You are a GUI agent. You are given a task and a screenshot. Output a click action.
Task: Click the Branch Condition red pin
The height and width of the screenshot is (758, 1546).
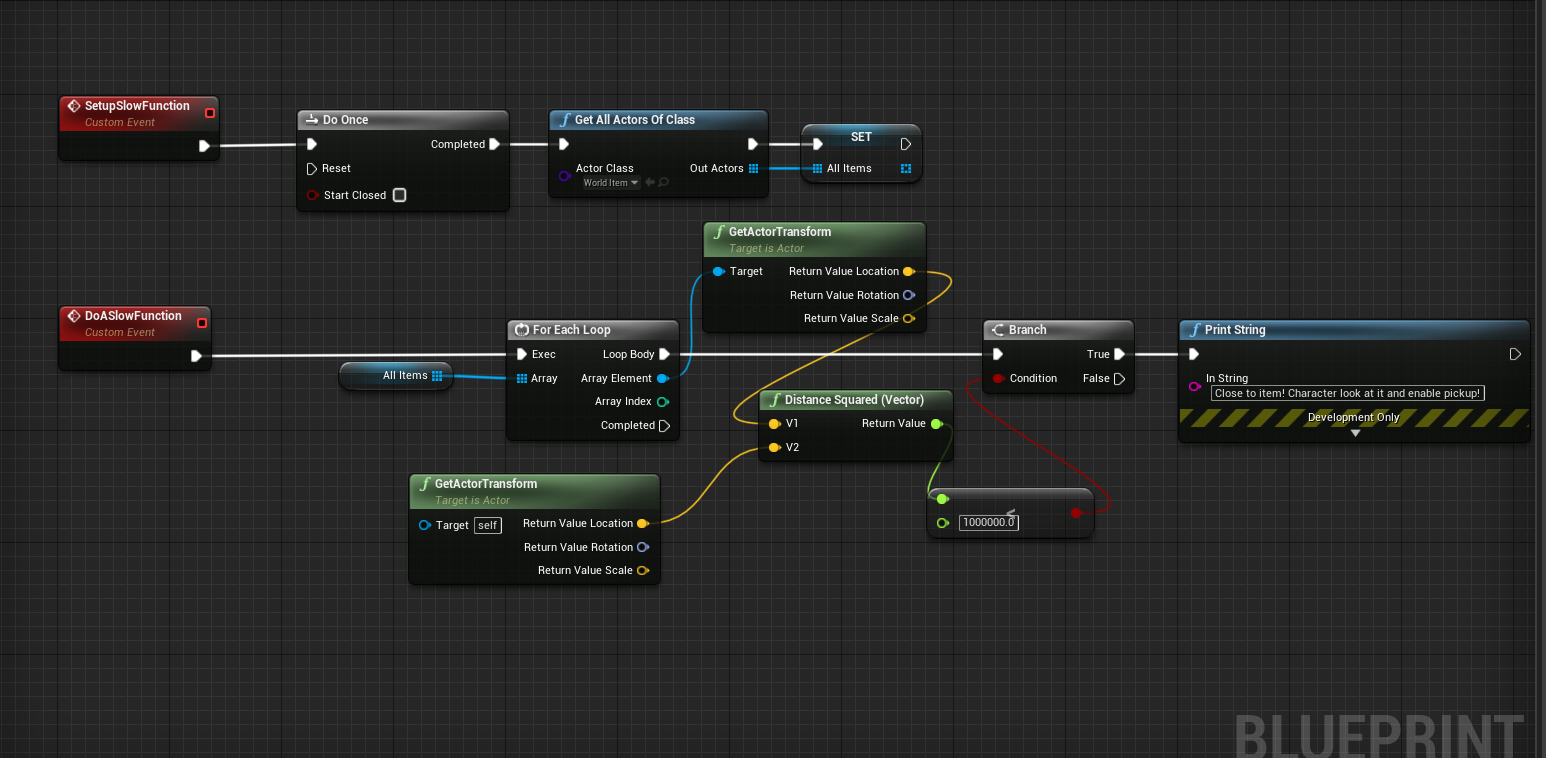click(998, 378)
